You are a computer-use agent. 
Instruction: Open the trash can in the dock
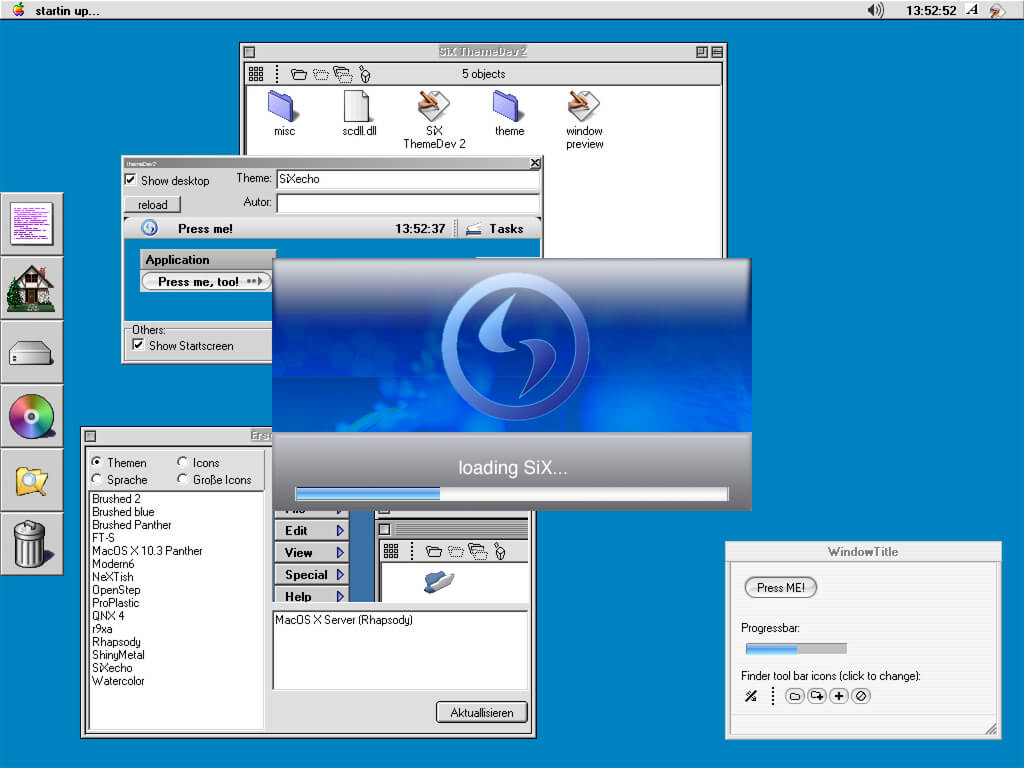click(x=31, y=543)
